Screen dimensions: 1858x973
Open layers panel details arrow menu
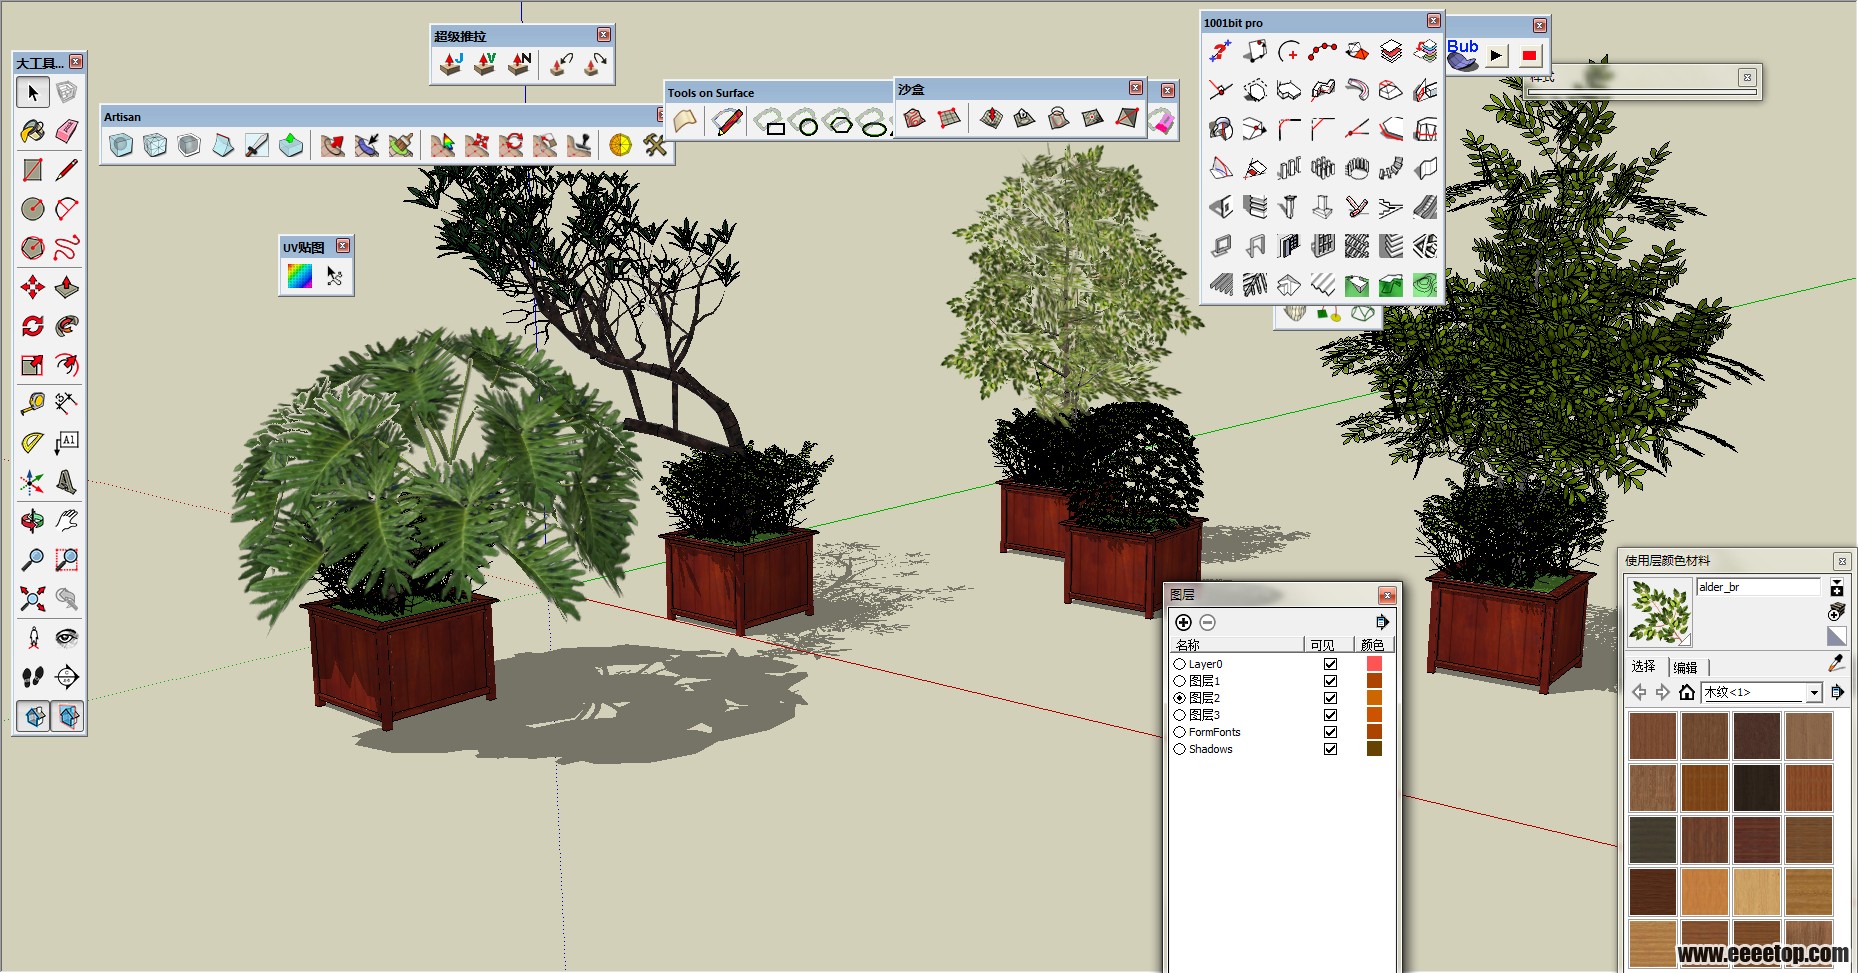1382,622
